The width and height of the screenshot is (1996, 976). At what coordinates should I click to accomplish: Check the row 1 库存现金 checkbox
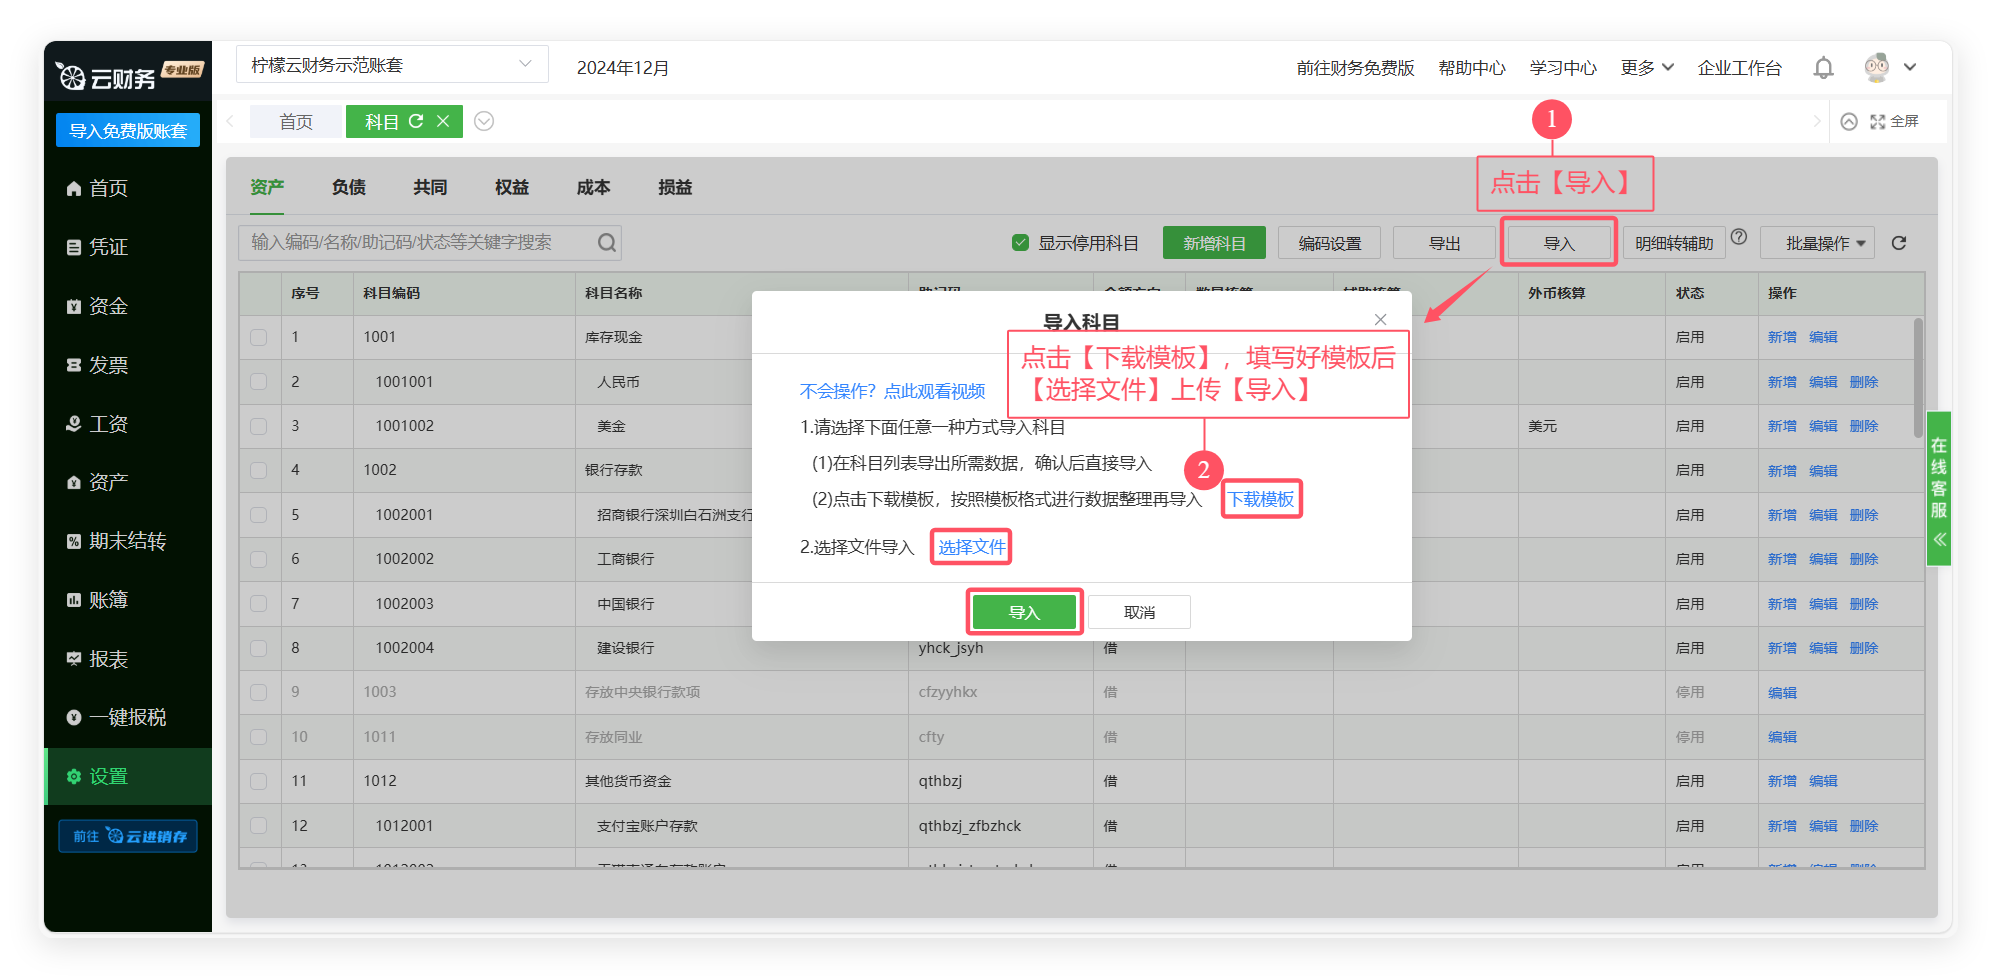click(259, 338)
